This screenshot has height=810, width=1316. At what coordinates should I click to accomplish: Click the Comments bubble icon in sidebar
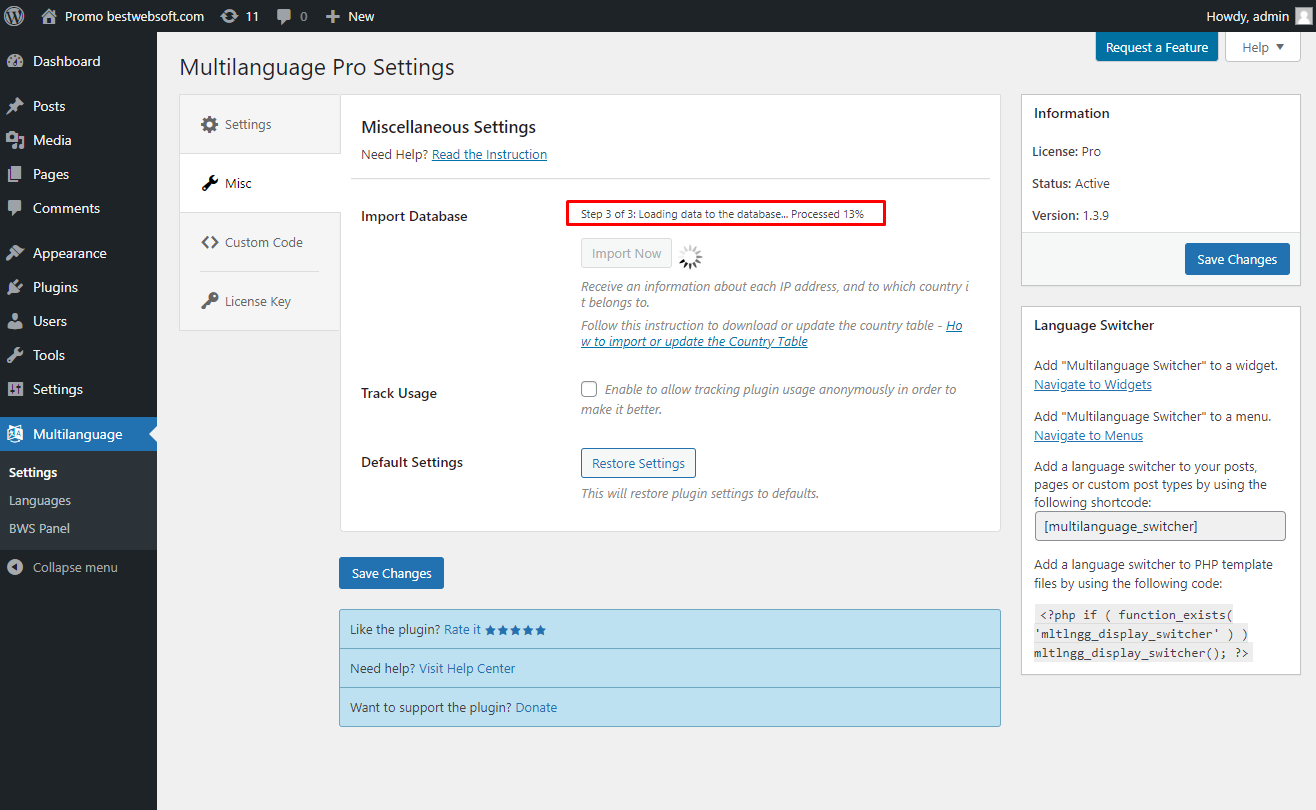(x=15, y=208)
